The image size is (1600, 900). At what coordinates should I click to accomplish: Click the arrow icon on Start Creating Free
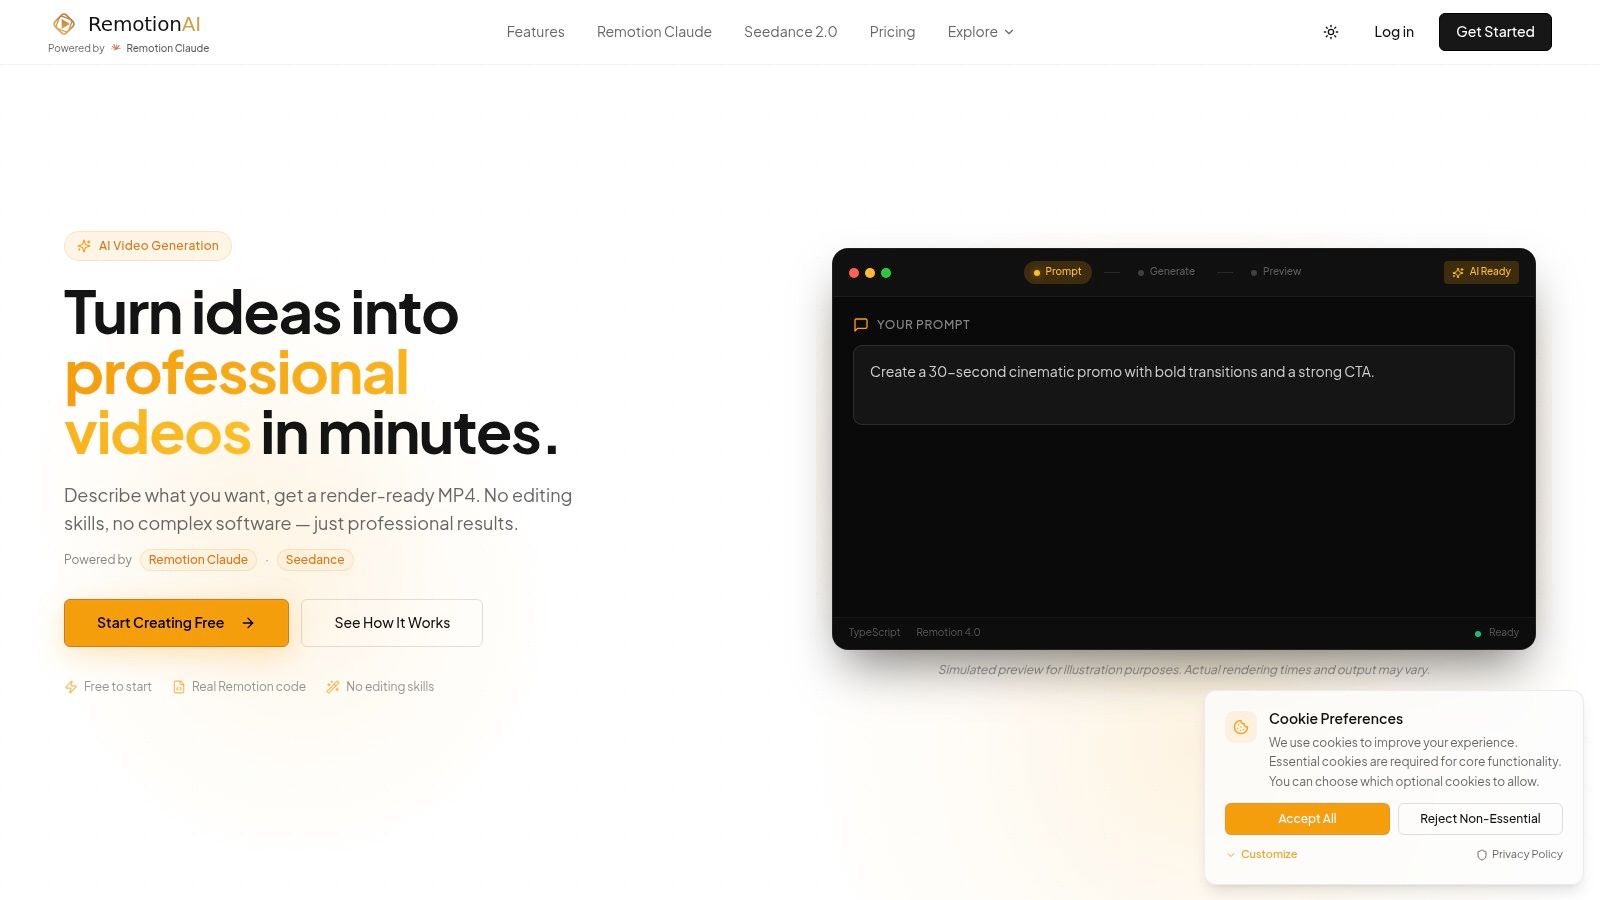[x=248, y=623]
